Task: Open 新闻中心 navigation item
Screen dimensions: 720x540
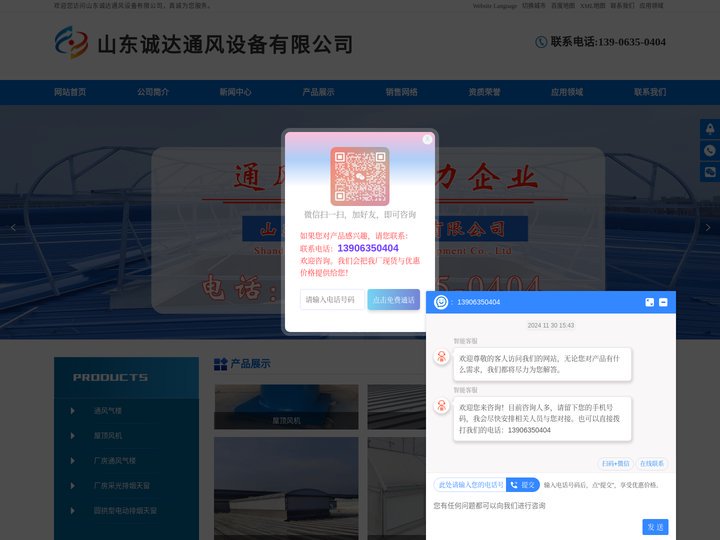Action: click(236, 92)
